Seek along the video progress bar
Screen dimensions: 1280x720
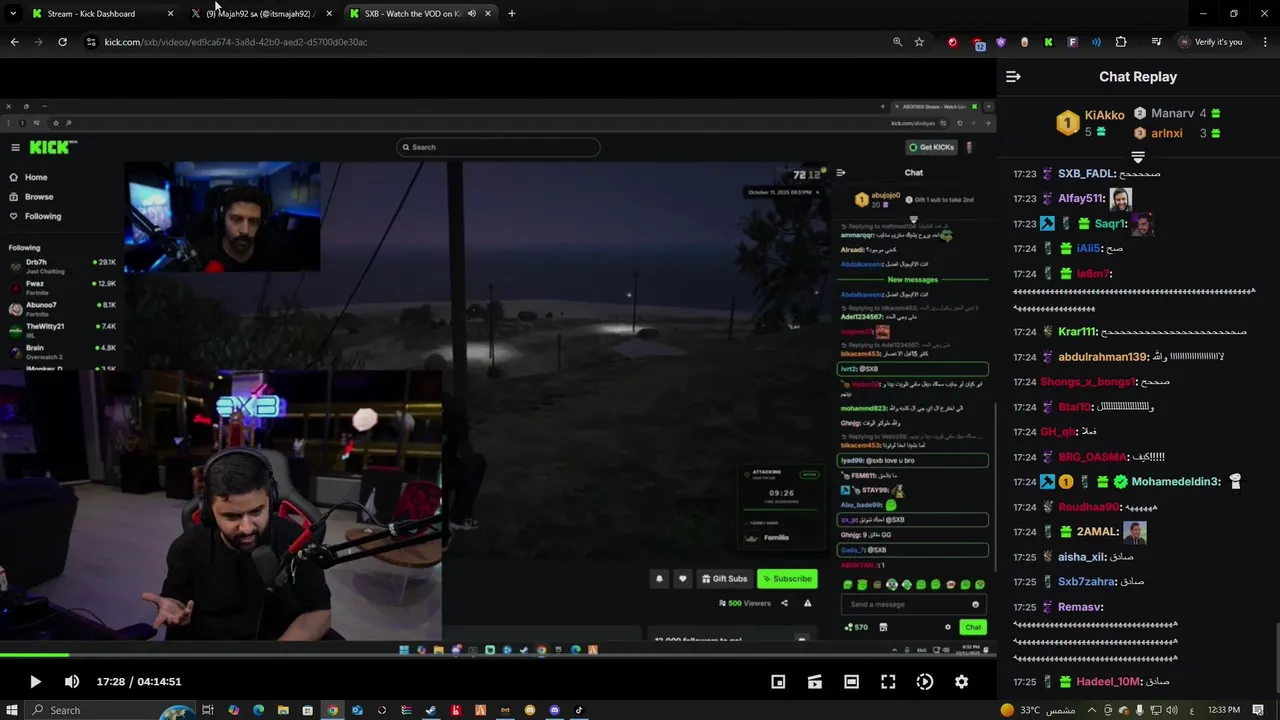pos(498,656)
